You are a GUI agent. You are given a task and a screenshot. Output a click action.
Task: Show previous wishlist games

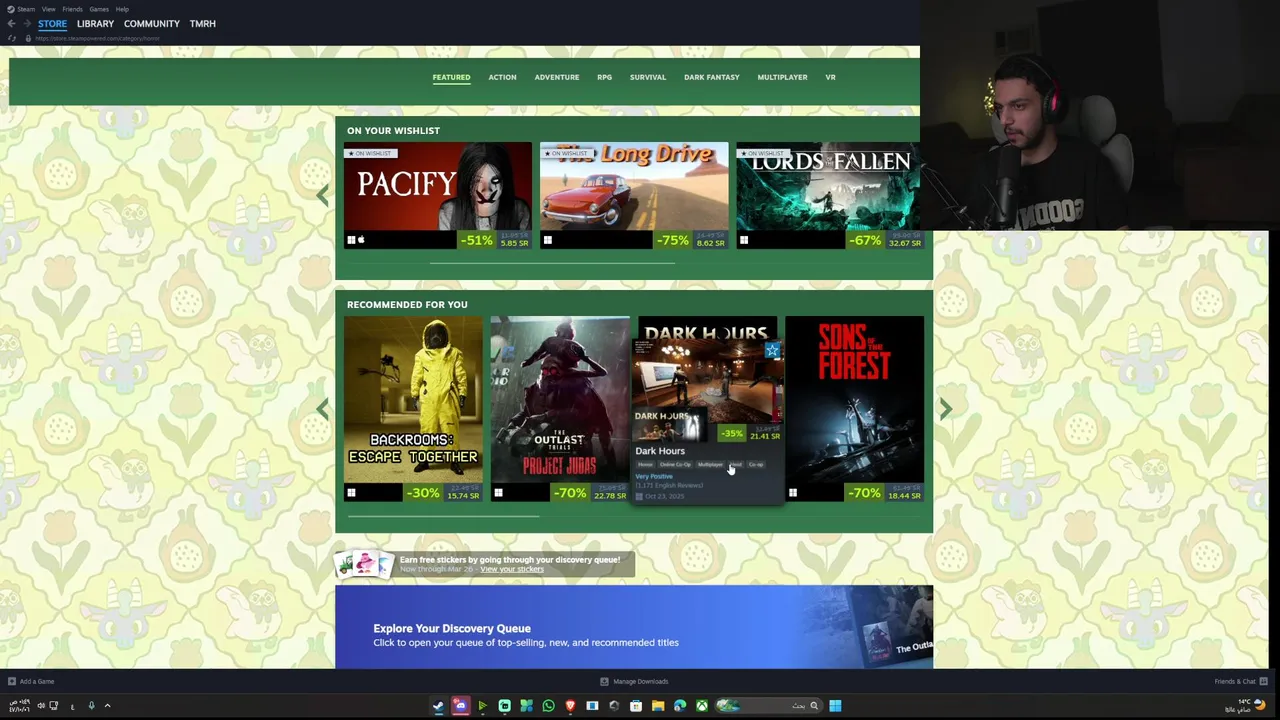coord(322,195)
